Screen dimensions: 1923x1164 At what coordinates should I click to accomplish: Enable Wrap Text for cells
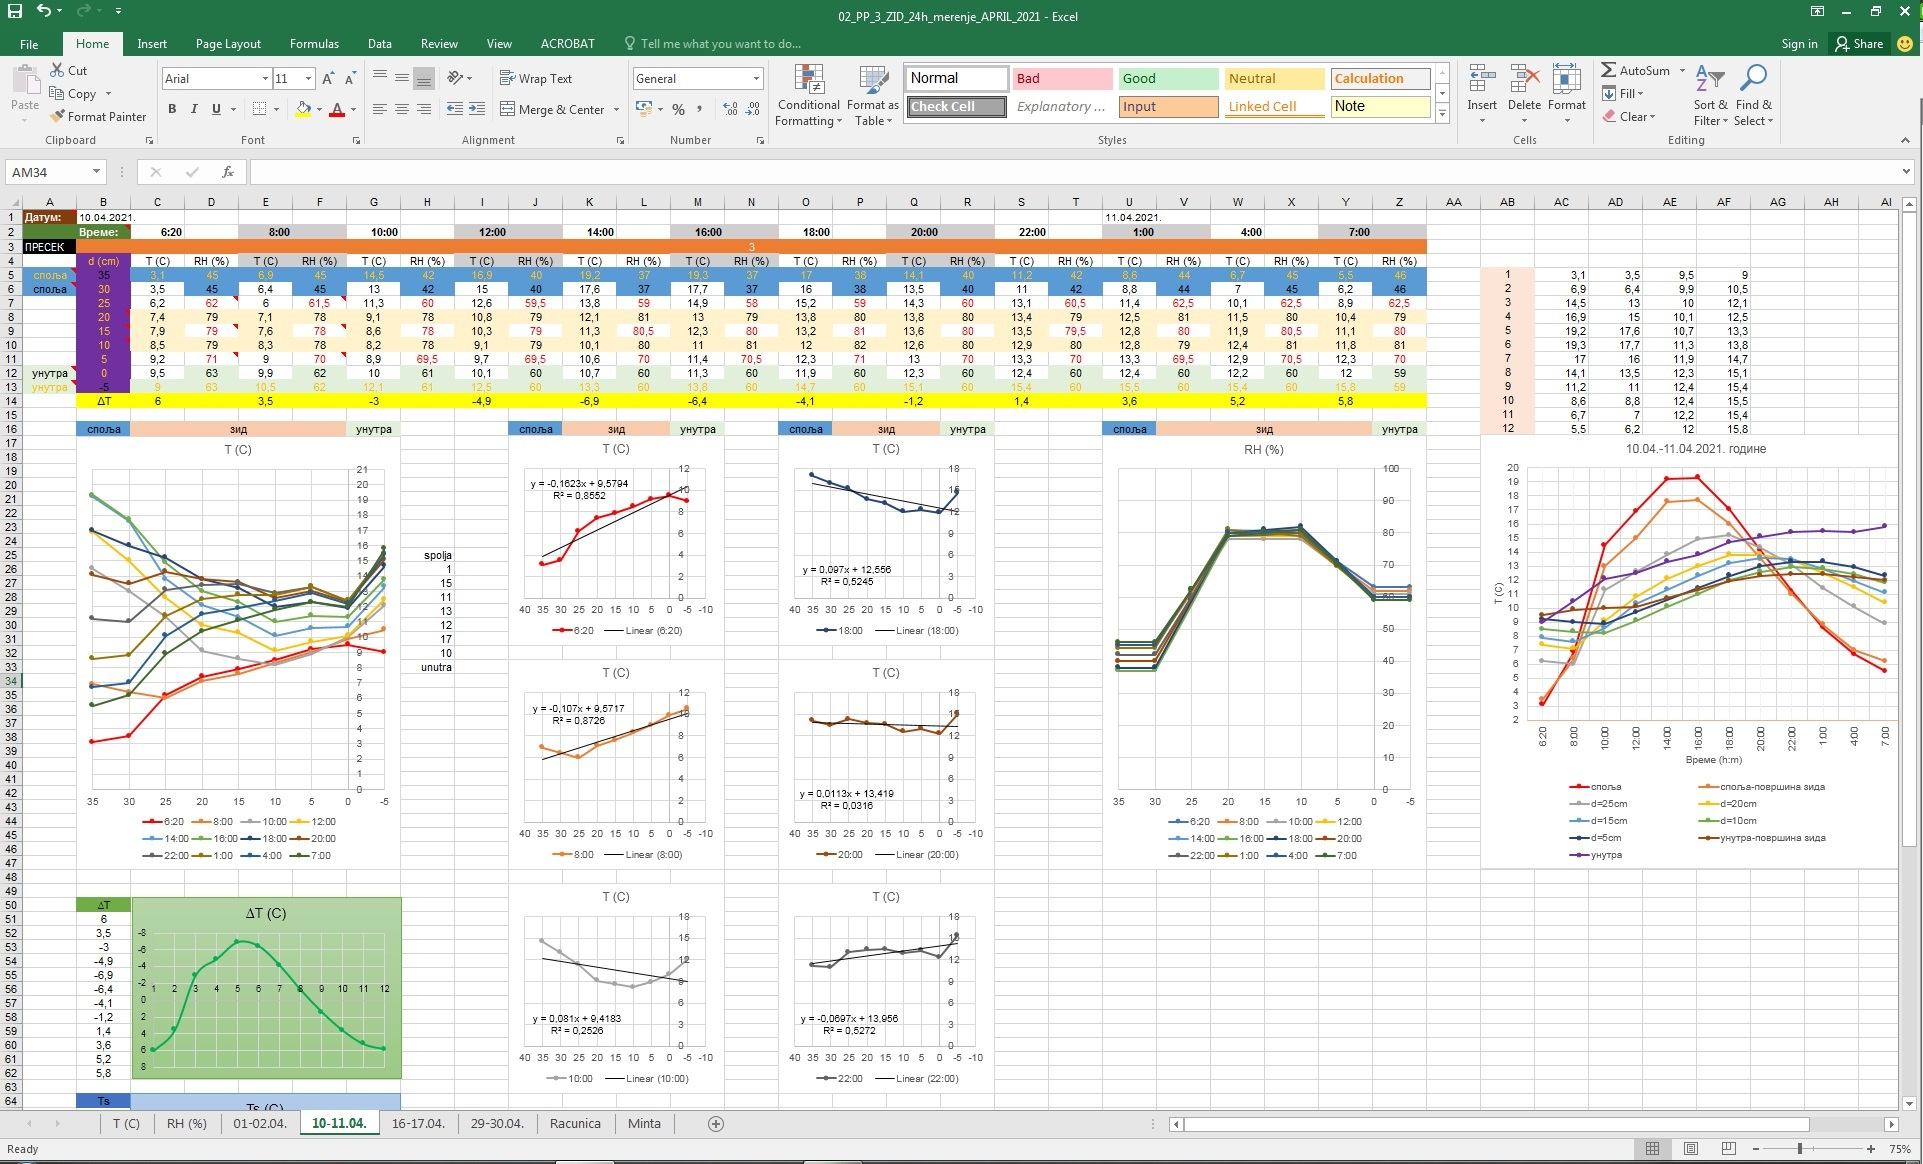(535, 78)
